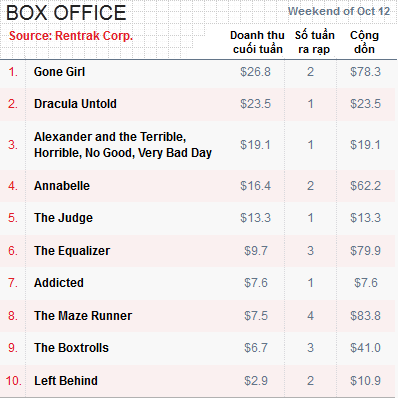The image size is (398, 398).
Task: Click the Doanh thu cuối tuần header
Action: 257,42
